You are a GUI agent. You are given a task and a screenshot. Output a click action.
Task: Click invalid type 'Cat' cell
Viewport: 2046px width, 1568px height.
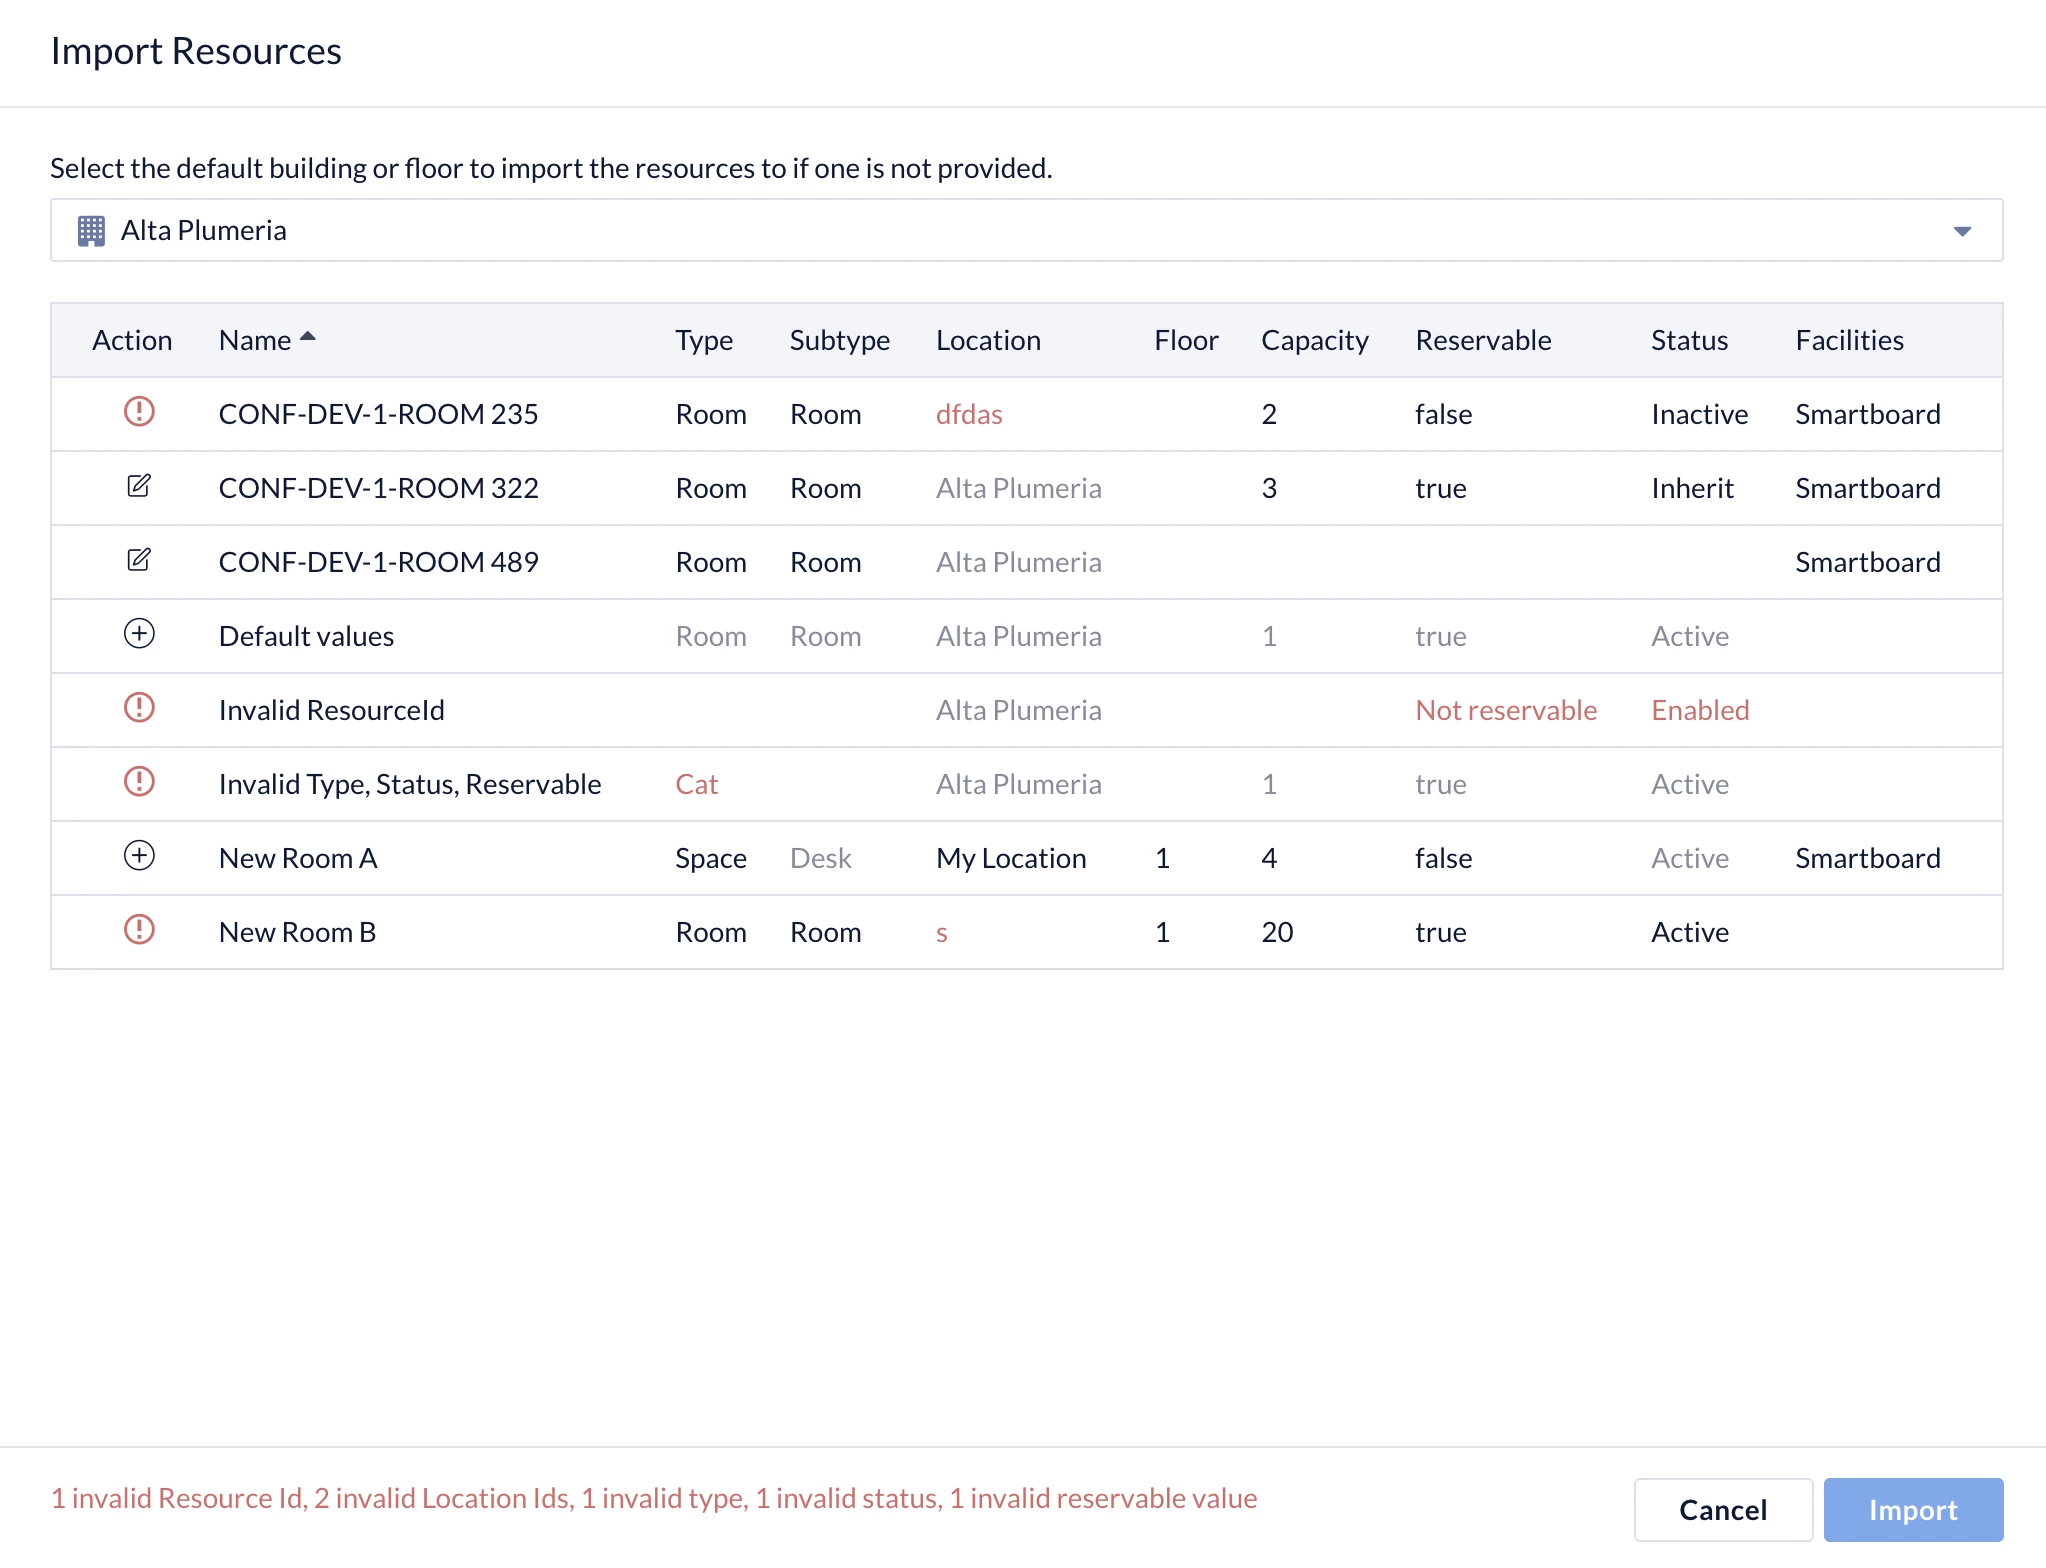click(x=696, y=784)
